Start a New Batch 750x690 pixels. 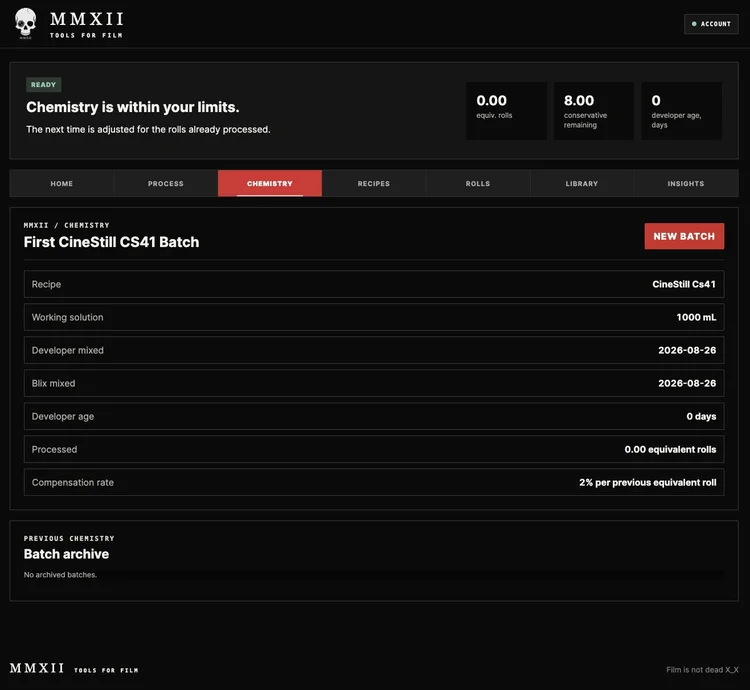684,236
